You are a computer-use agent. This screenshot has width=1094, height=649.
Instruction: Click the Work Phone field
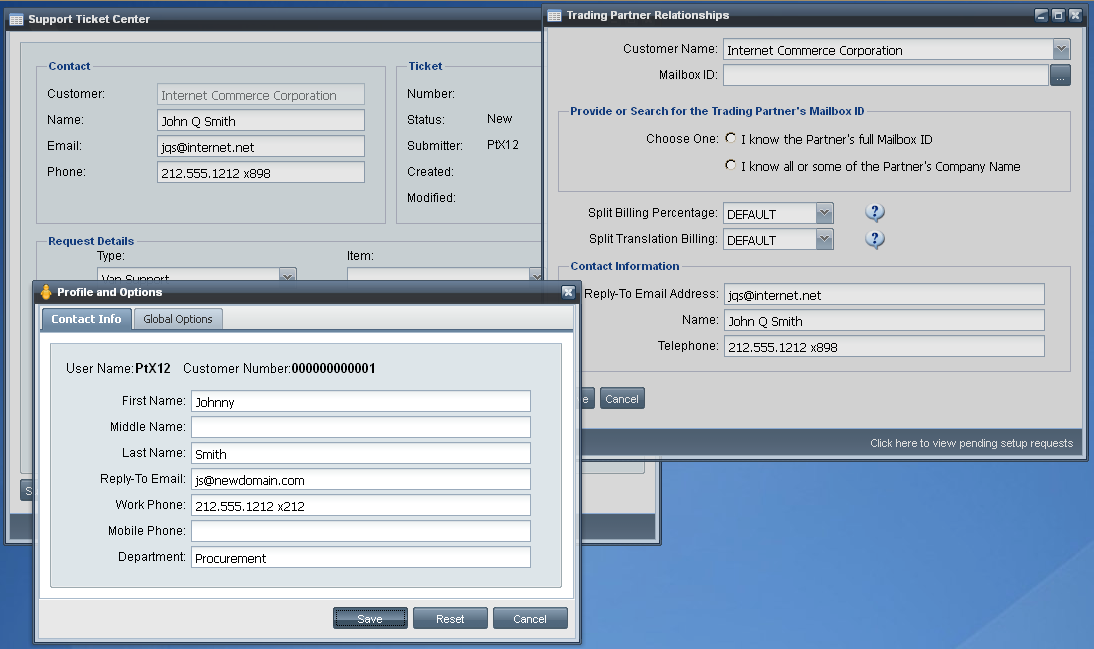361,505
